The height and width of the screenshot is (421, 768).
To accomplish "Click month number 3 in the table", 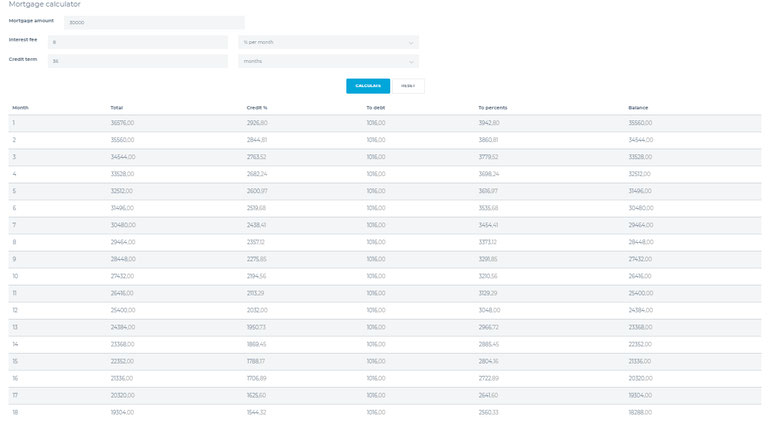I will click(x=14, y=157).
